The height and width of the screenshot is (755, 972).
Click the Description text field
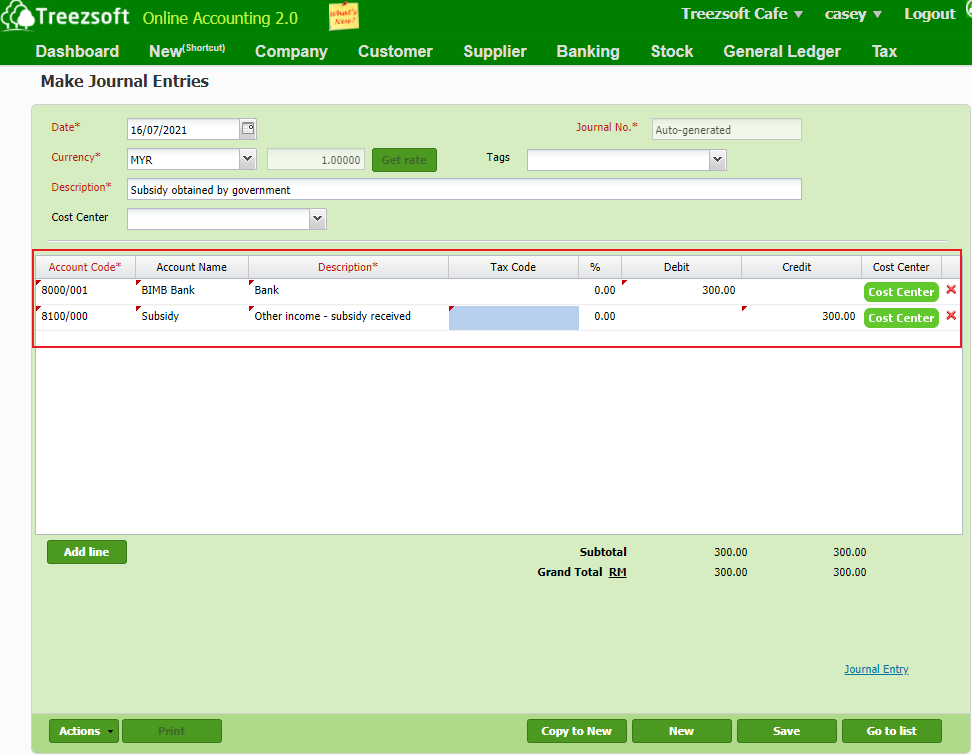click(x=464, y=189)
